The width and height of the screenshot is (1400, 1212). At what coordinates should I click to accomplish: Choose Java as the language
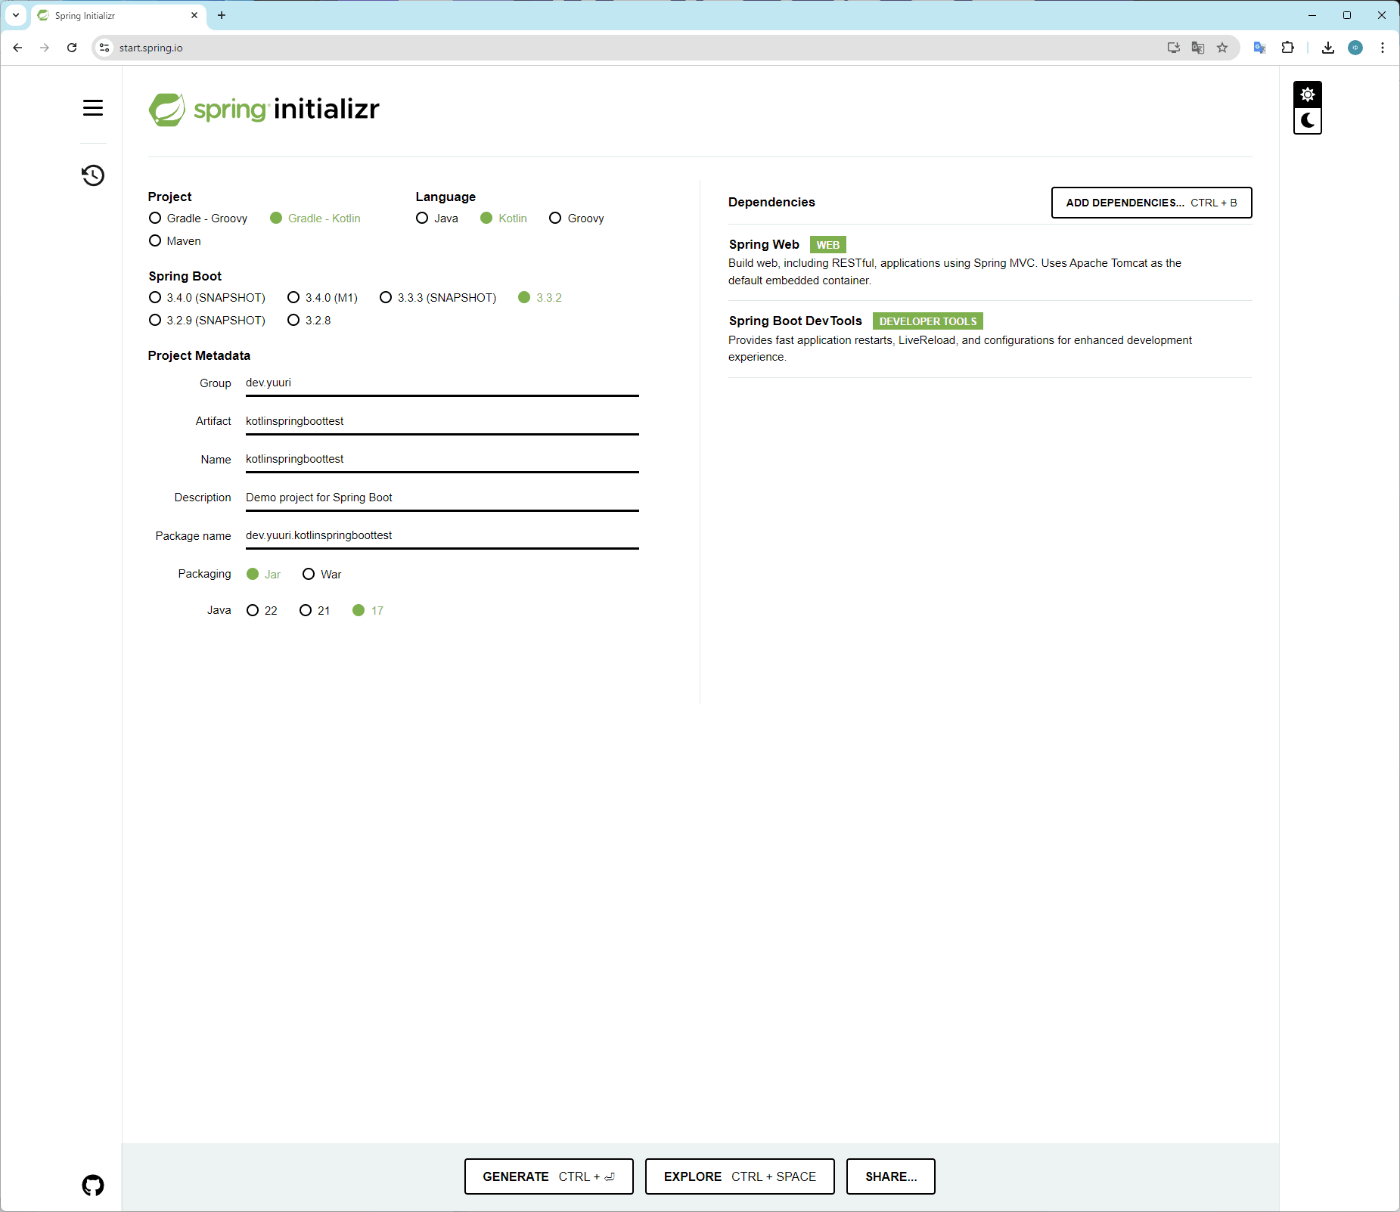tap(437, 218)
